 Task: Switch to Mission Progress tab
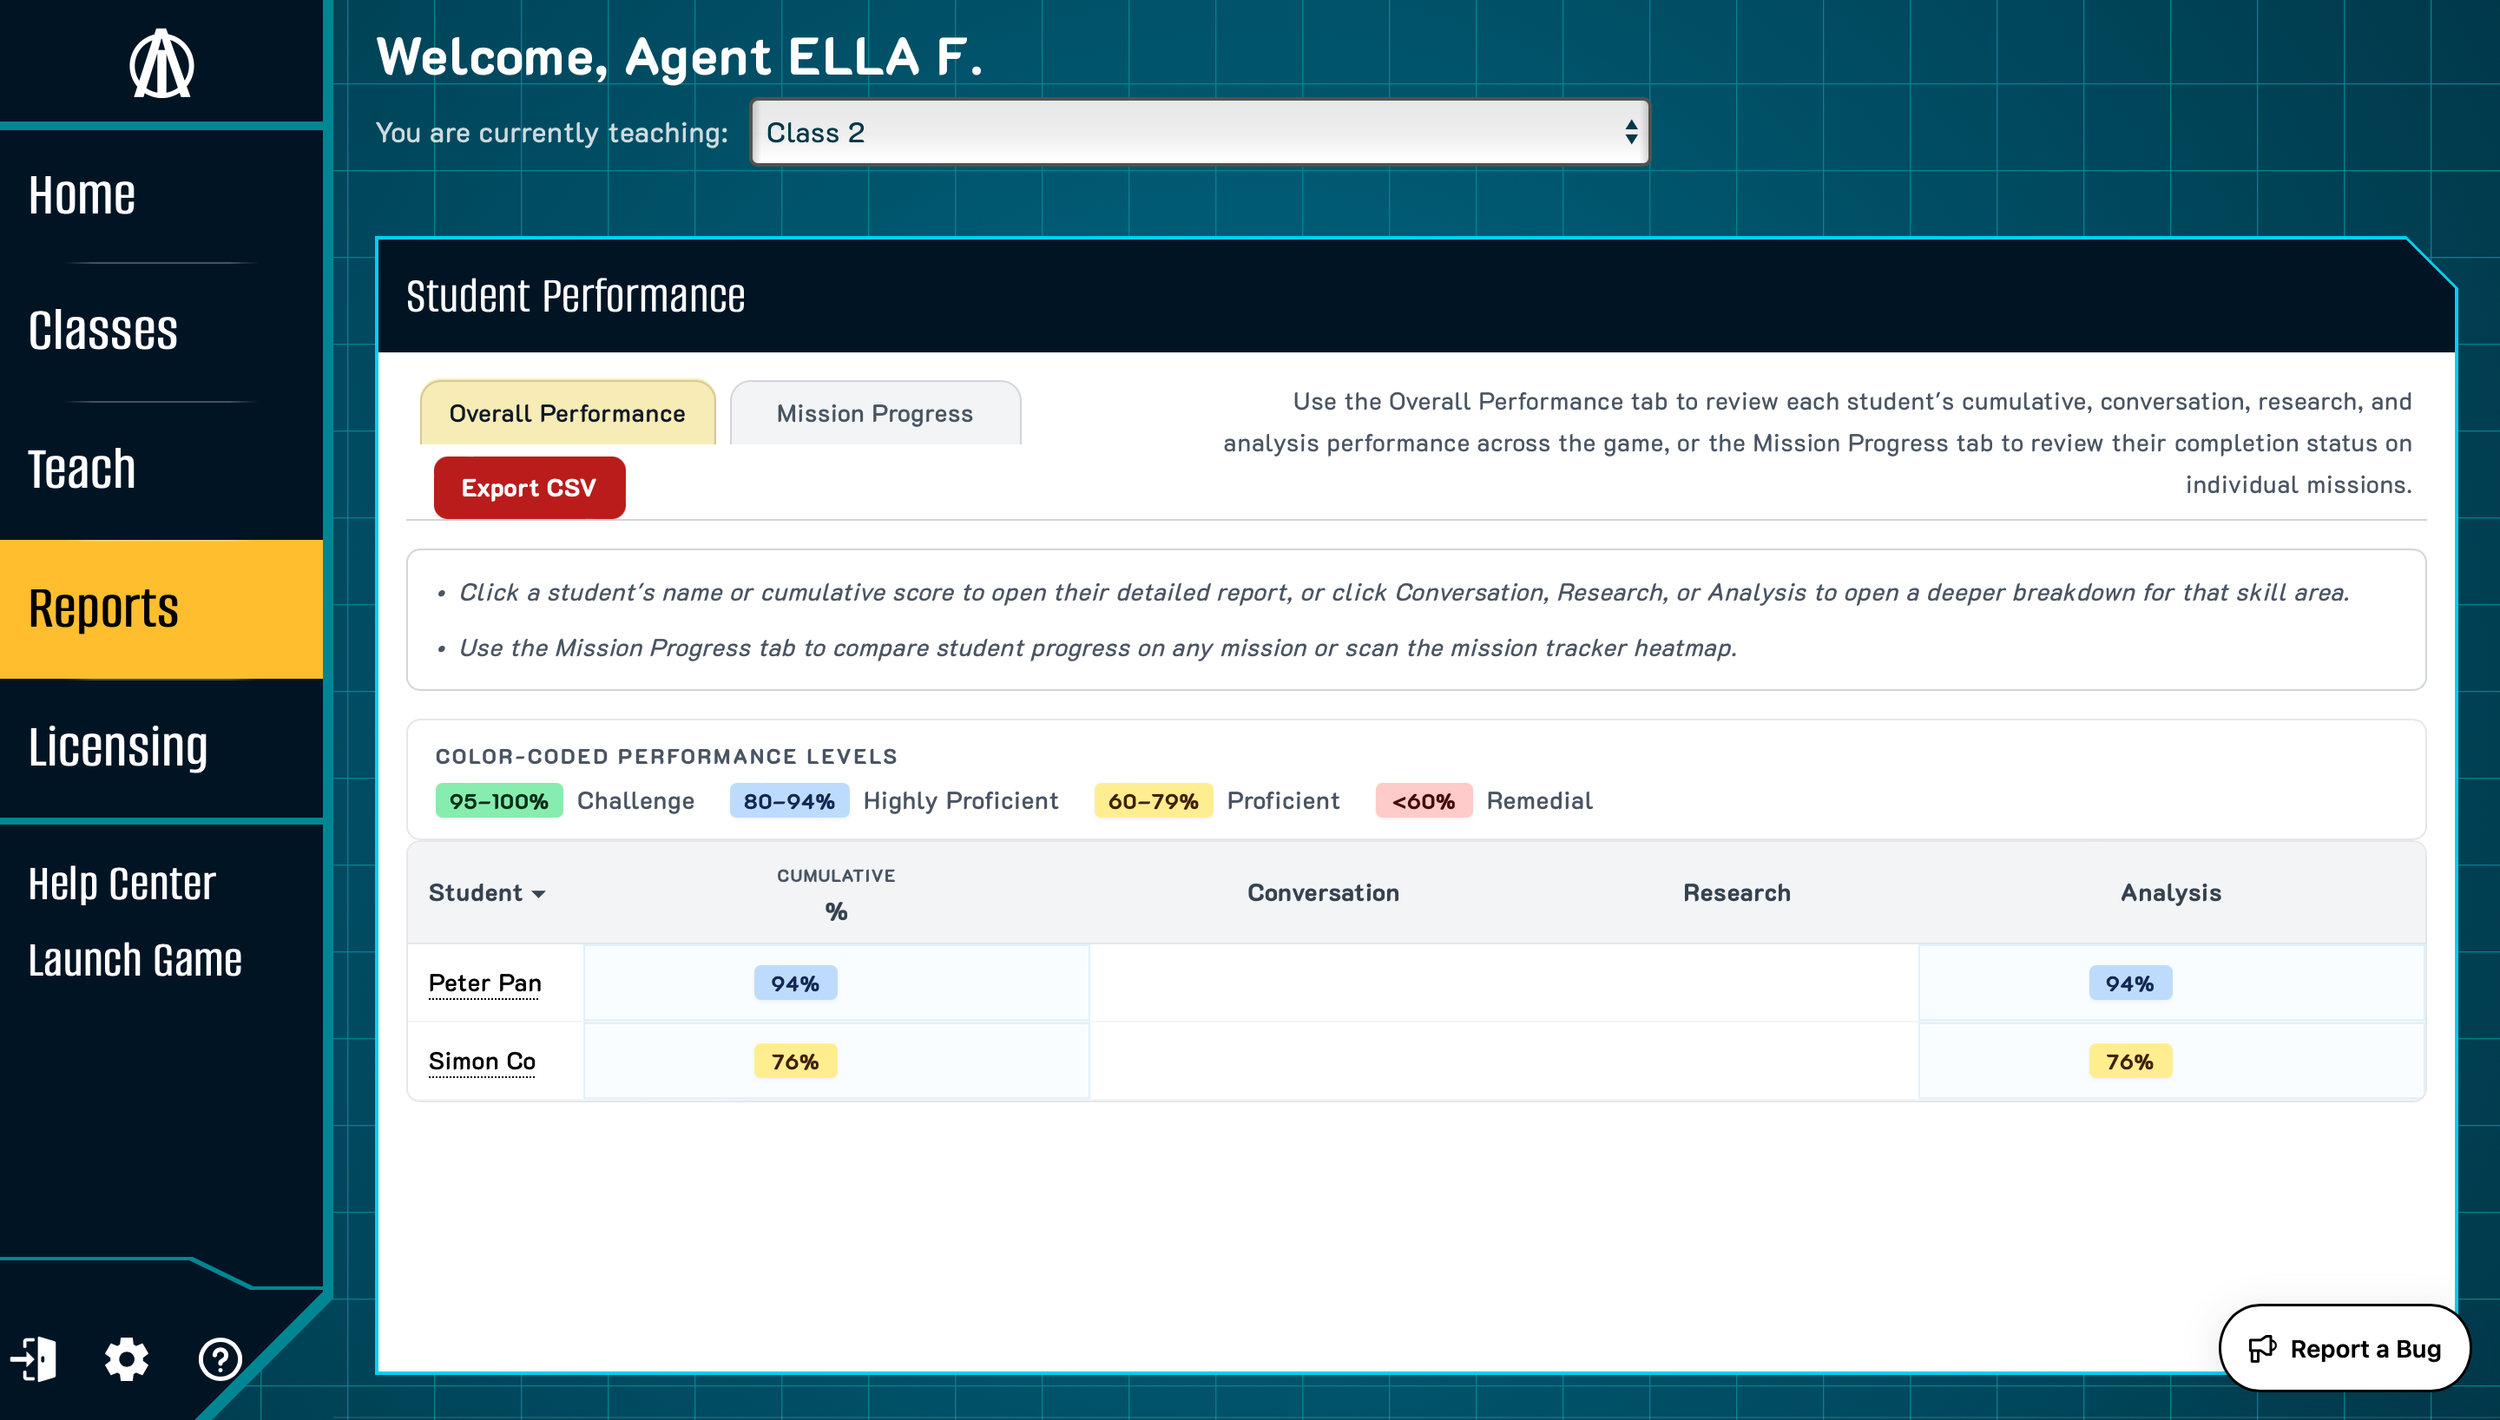pyautogui.click(x=875, y=413)
